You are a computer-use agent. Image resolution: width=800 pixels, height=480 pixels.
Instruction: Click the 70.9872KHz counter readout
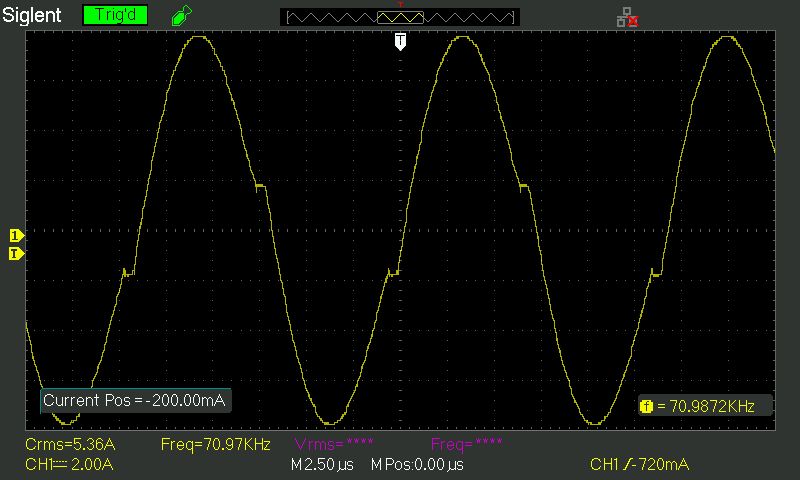[x=711, y=406]
